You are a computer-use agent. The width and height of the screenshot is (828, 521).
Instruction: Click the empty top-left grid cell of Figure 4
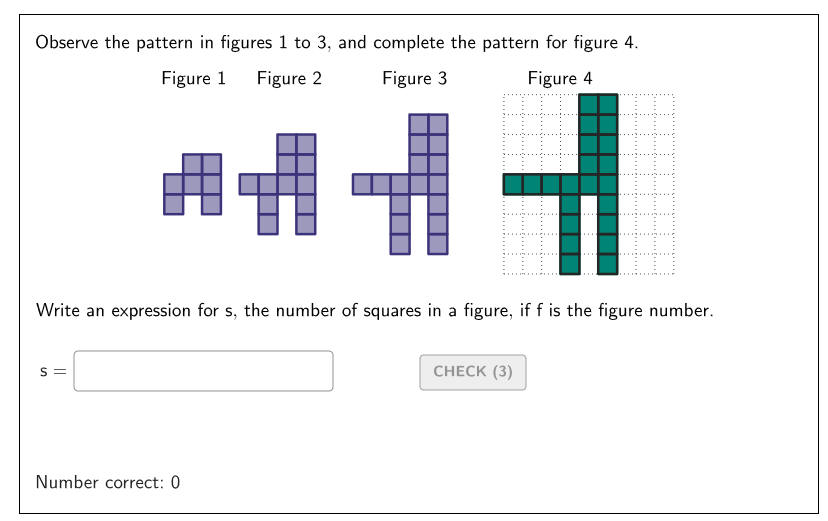(513, 105)
